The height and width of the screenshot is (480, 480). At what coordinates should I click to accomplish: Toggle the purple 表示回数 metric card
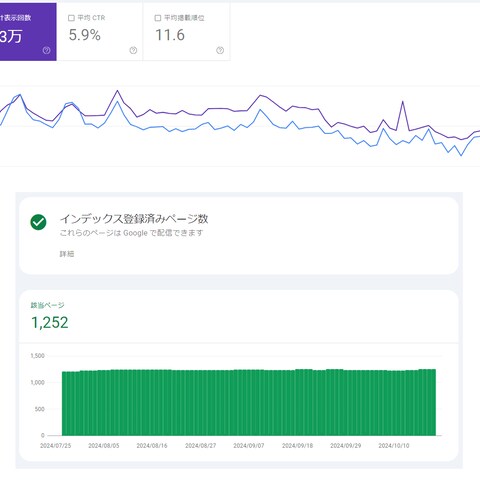pyautogui.click(x=28, y=32)
